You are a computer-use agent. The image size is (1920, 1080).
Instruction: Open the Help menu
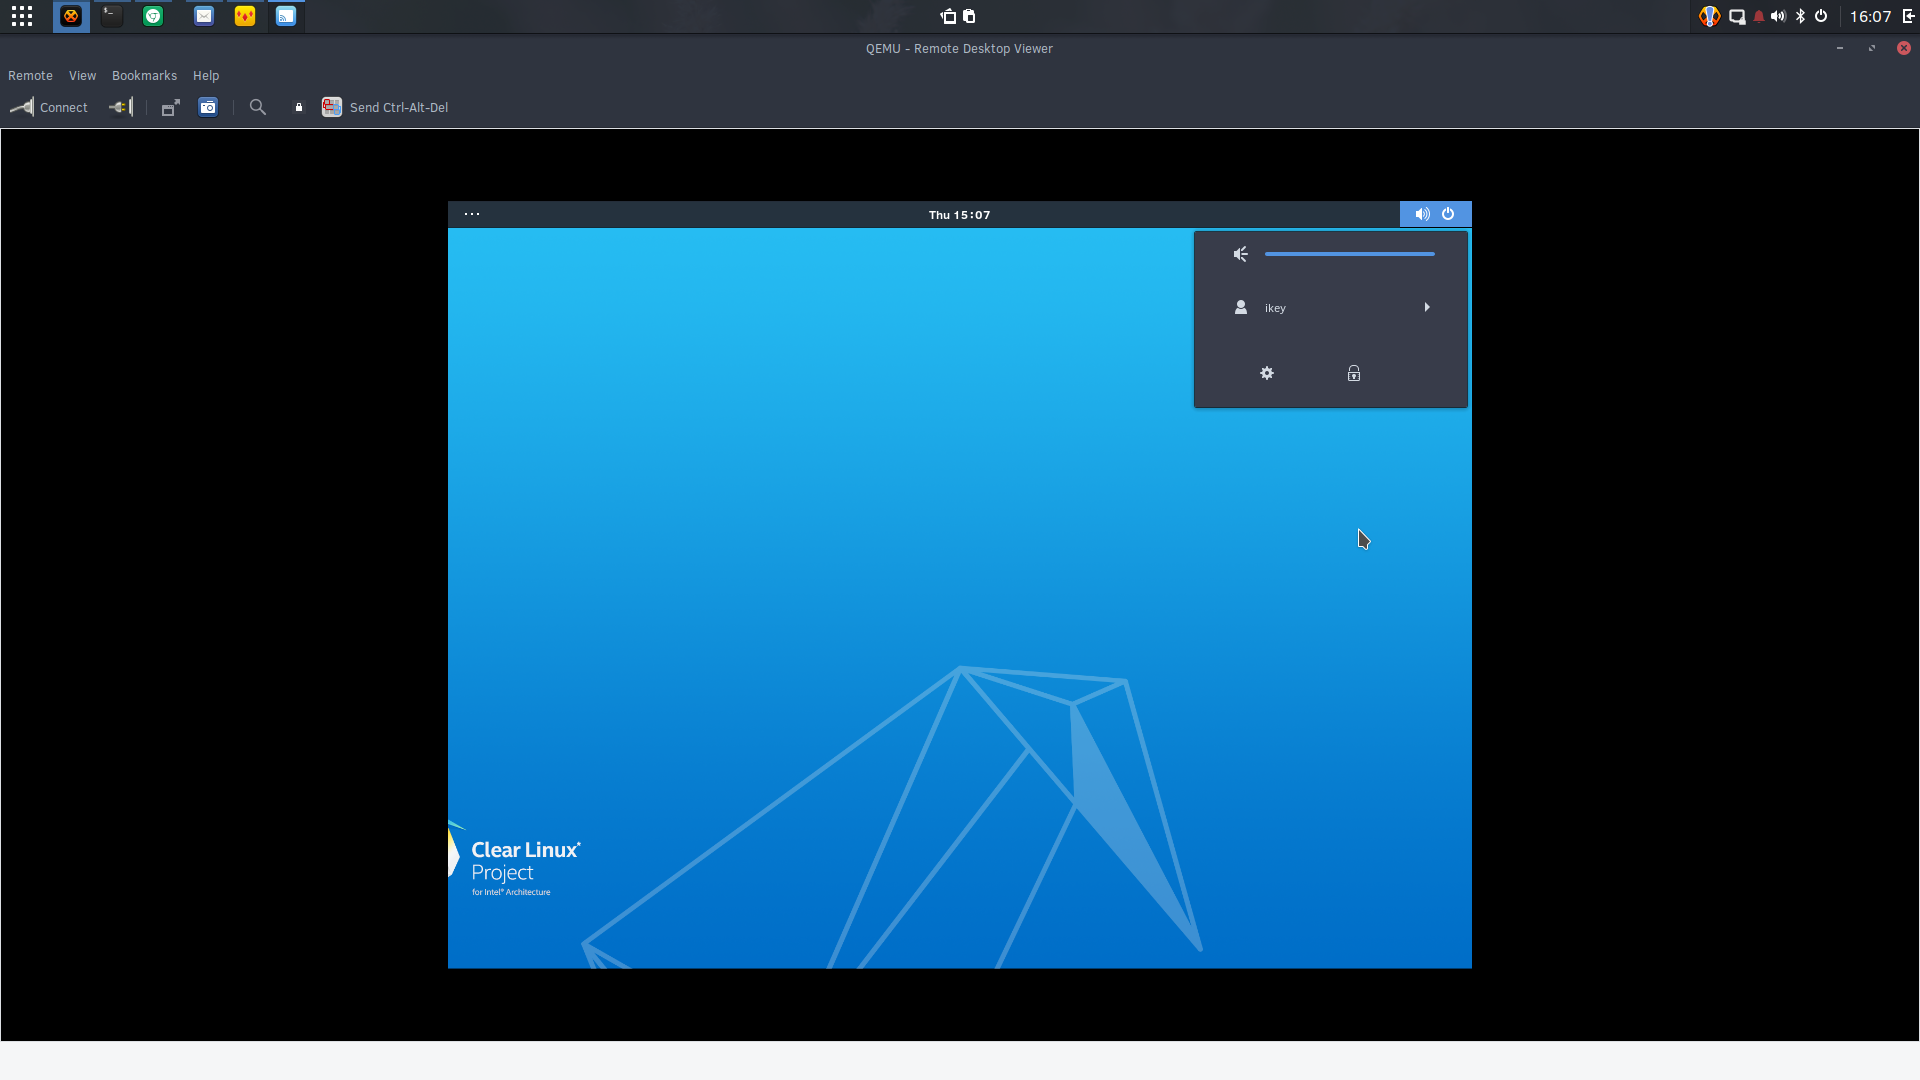[206, 76]
